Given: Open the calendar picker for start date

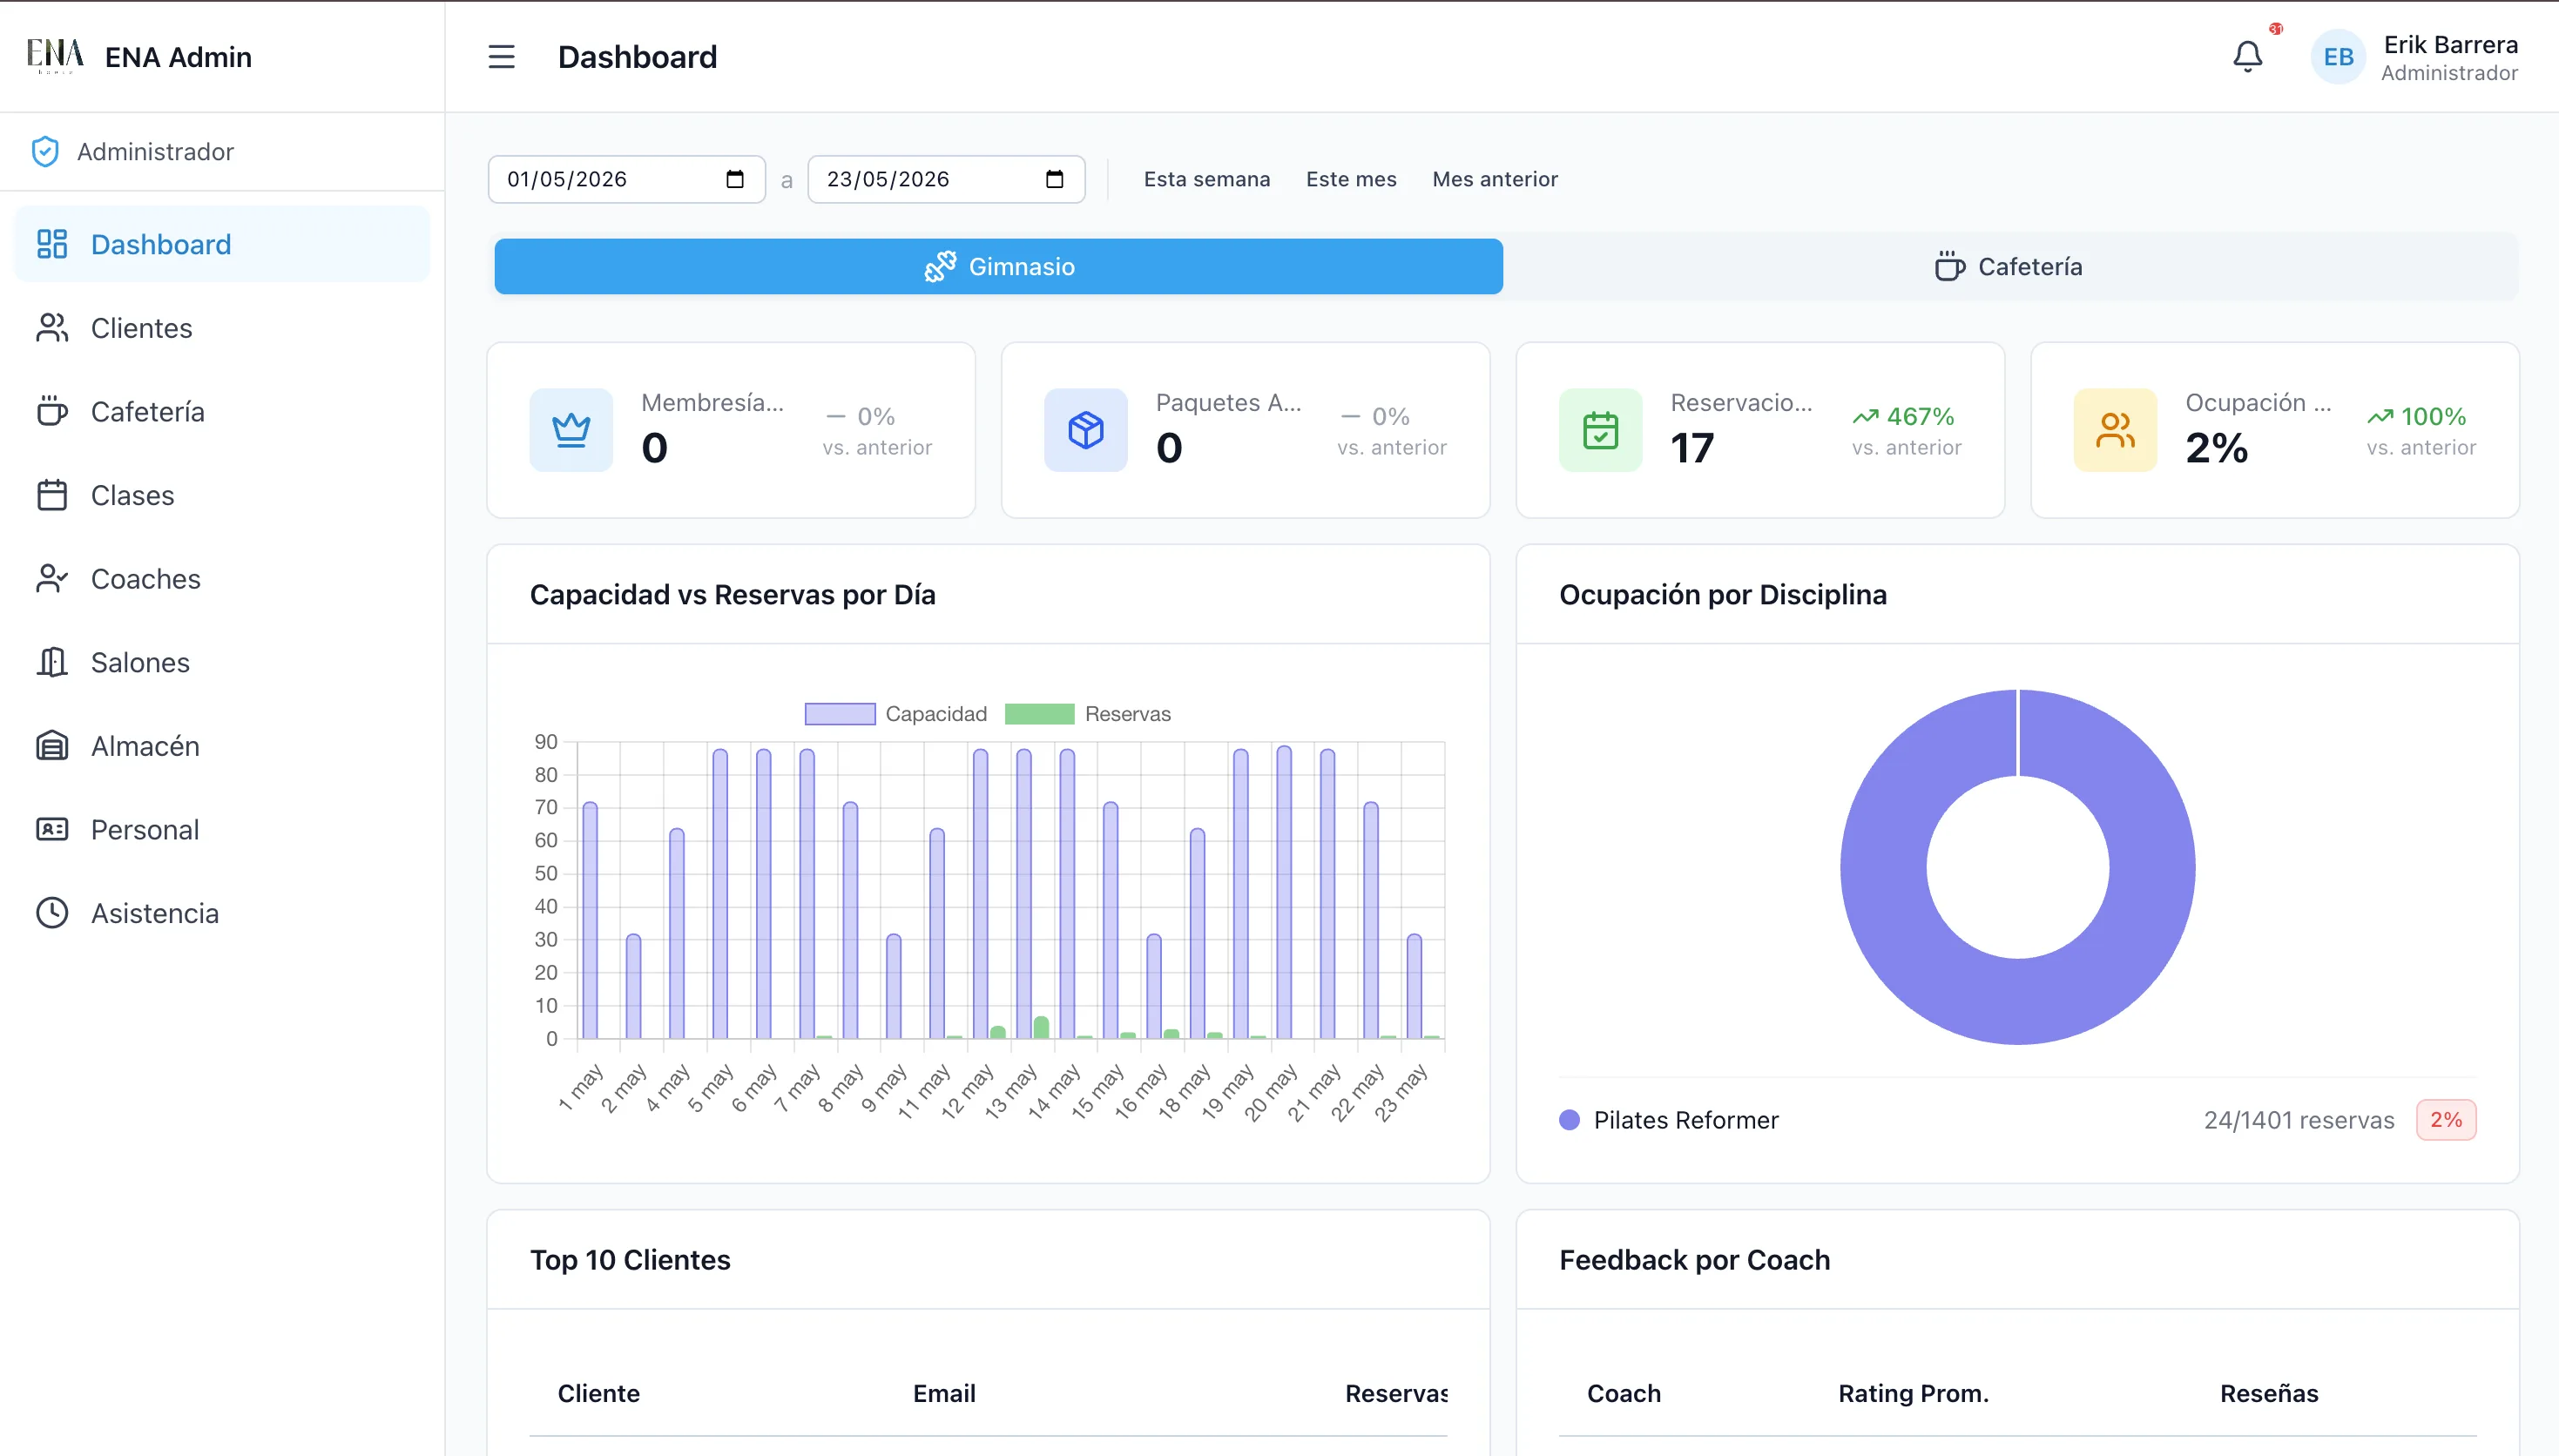Looking at the screenshot, I should click(735, 179).
